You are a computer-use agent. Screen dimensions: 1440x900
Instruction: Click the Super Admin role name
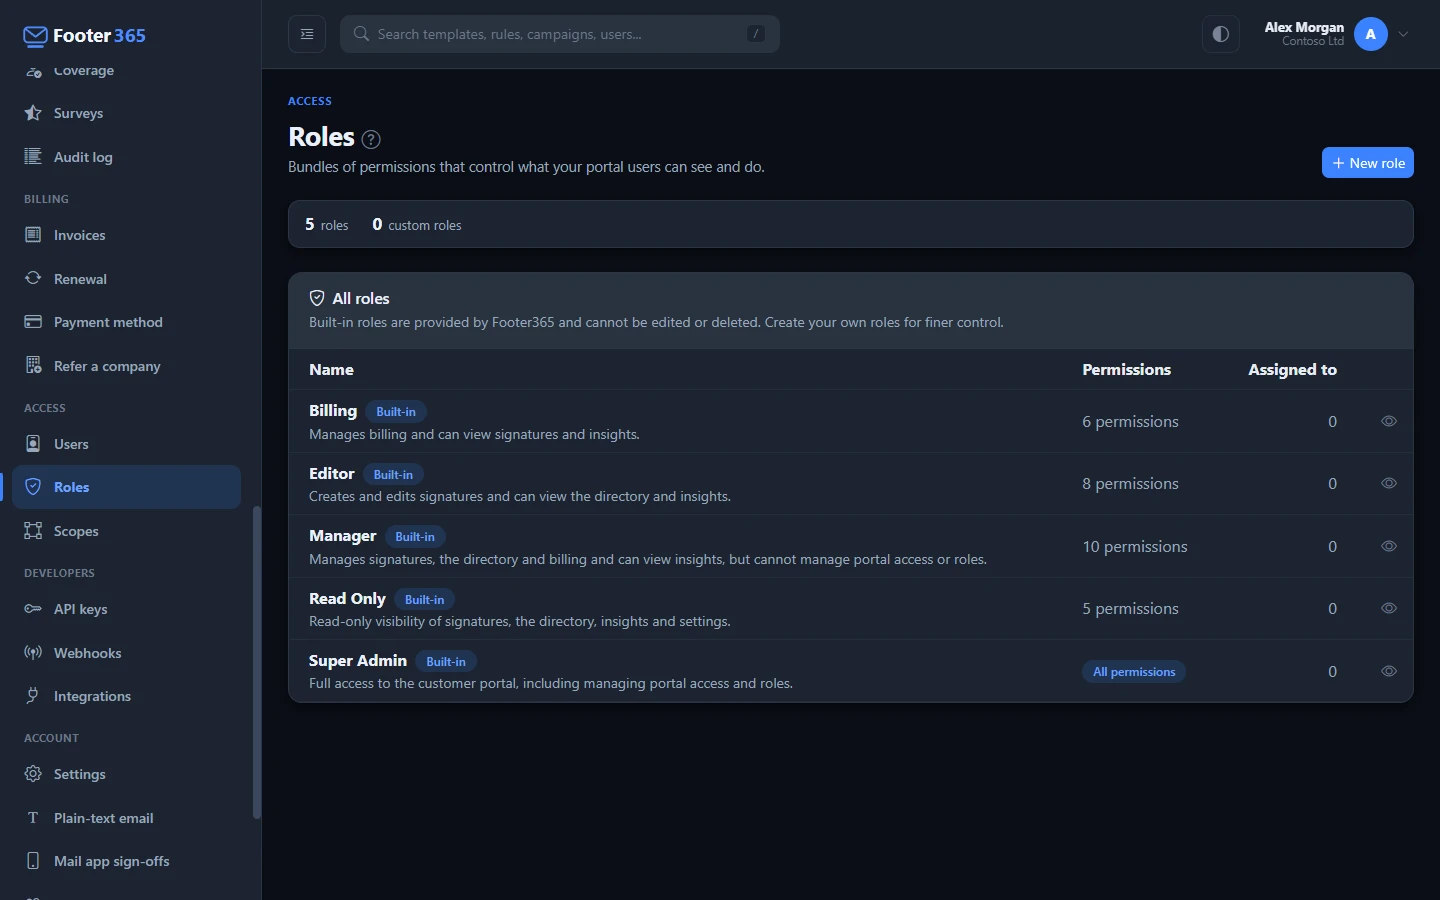tap(358, 661)
